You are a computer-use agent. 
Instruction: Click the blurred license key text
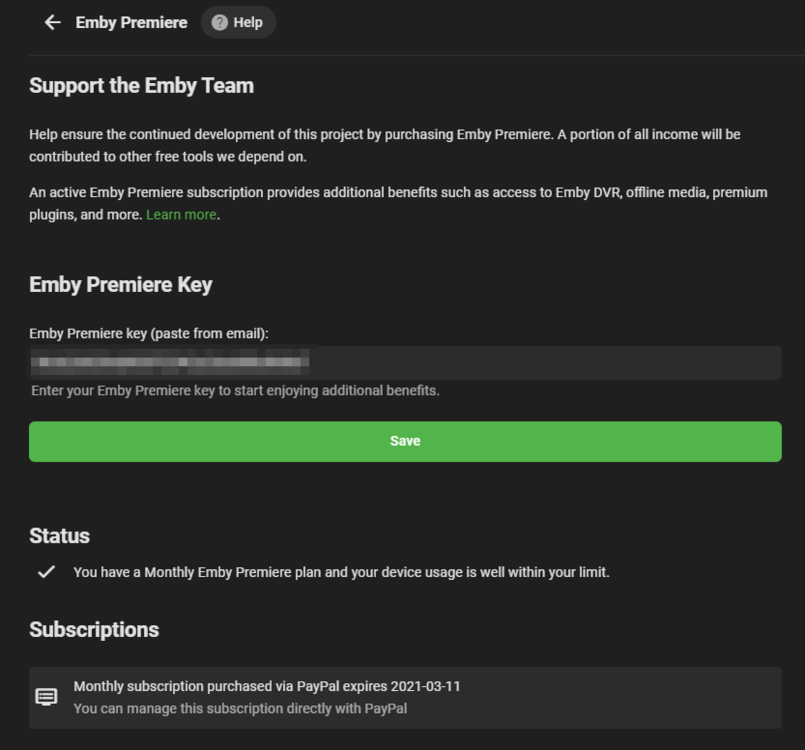170,362
